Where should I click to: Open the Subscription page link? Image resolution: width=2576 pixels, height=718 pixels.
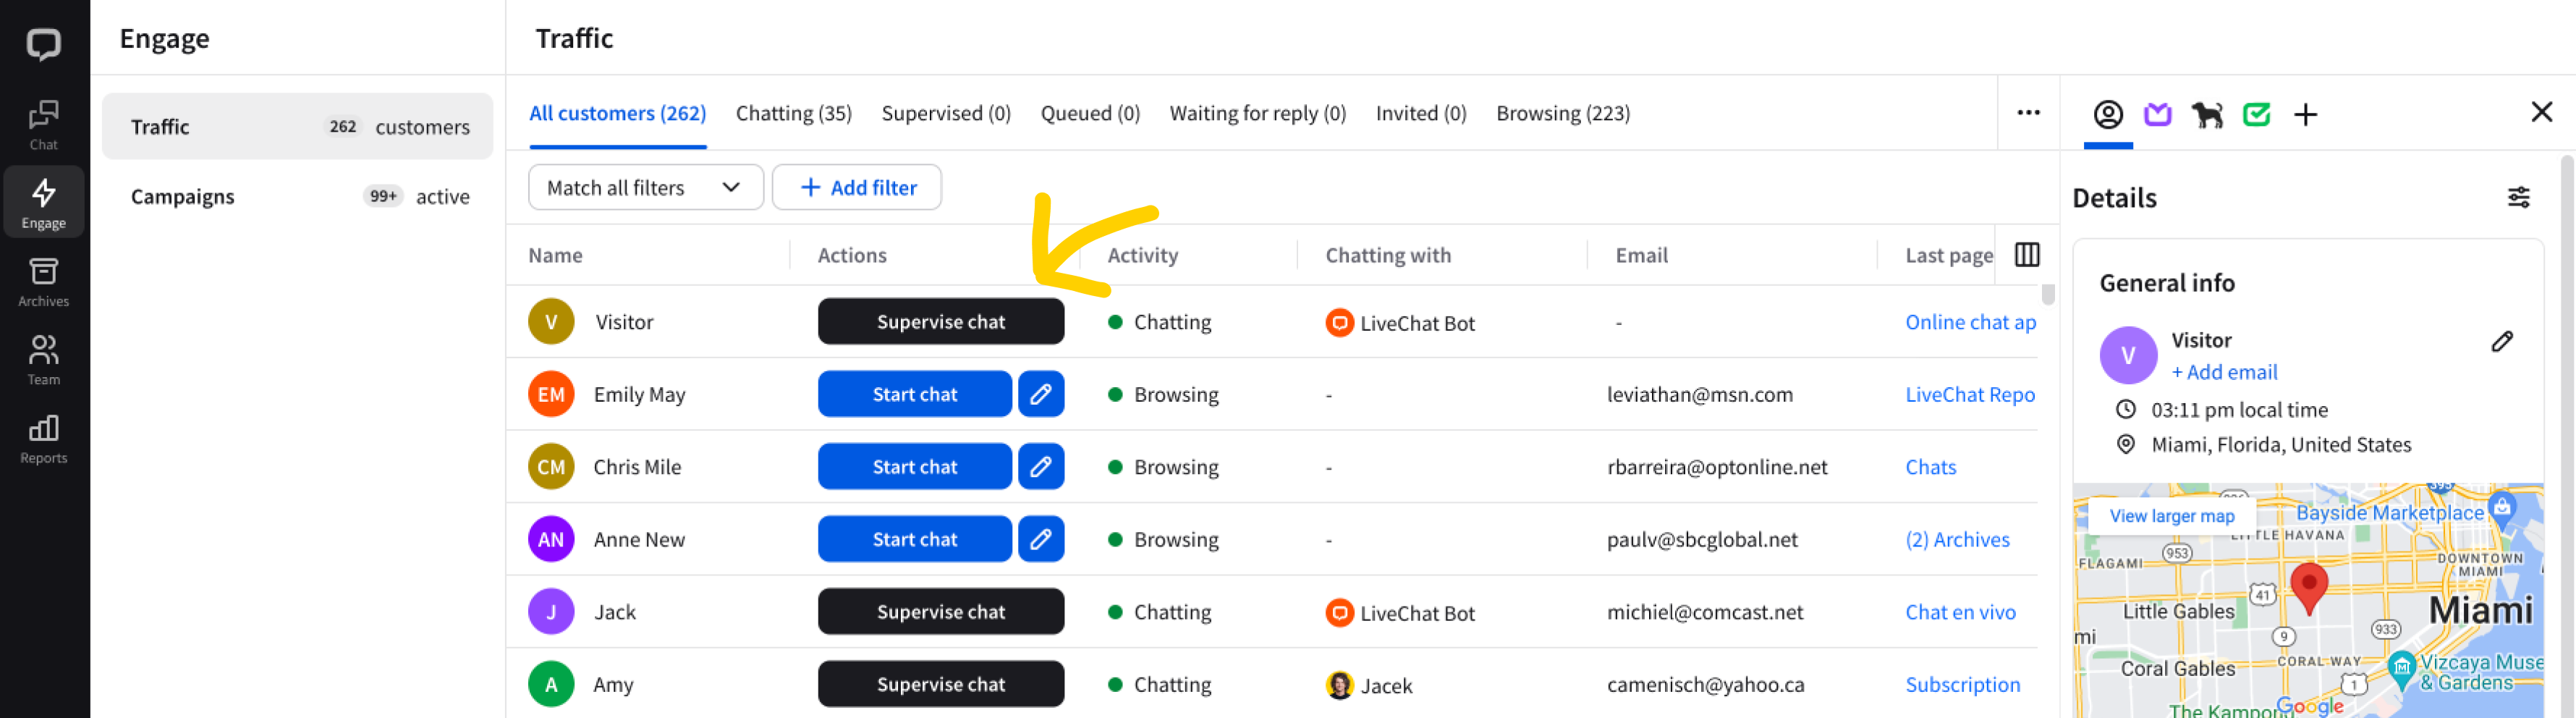coord(1962,684)
